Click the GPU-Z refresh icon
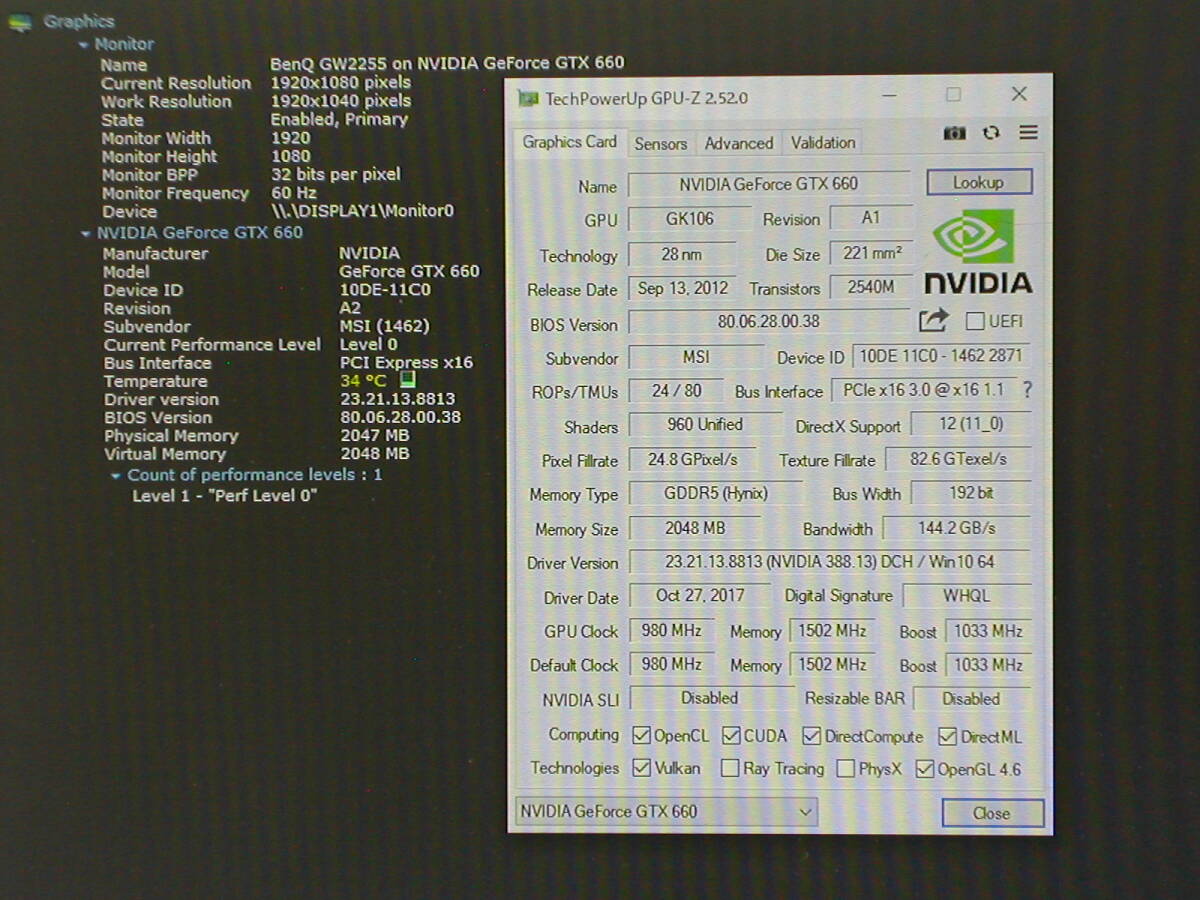 (x=991, y=133)
